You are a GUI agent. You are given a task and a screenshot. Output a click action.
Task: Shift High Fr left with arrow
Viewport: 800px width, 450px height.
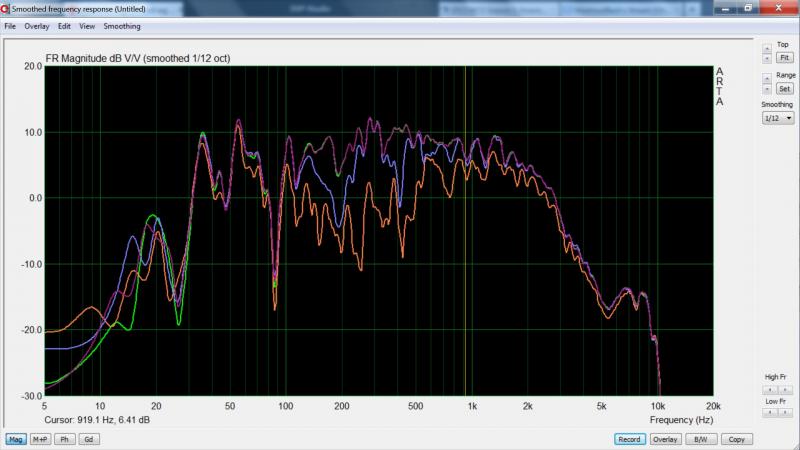tap(769, 388)
